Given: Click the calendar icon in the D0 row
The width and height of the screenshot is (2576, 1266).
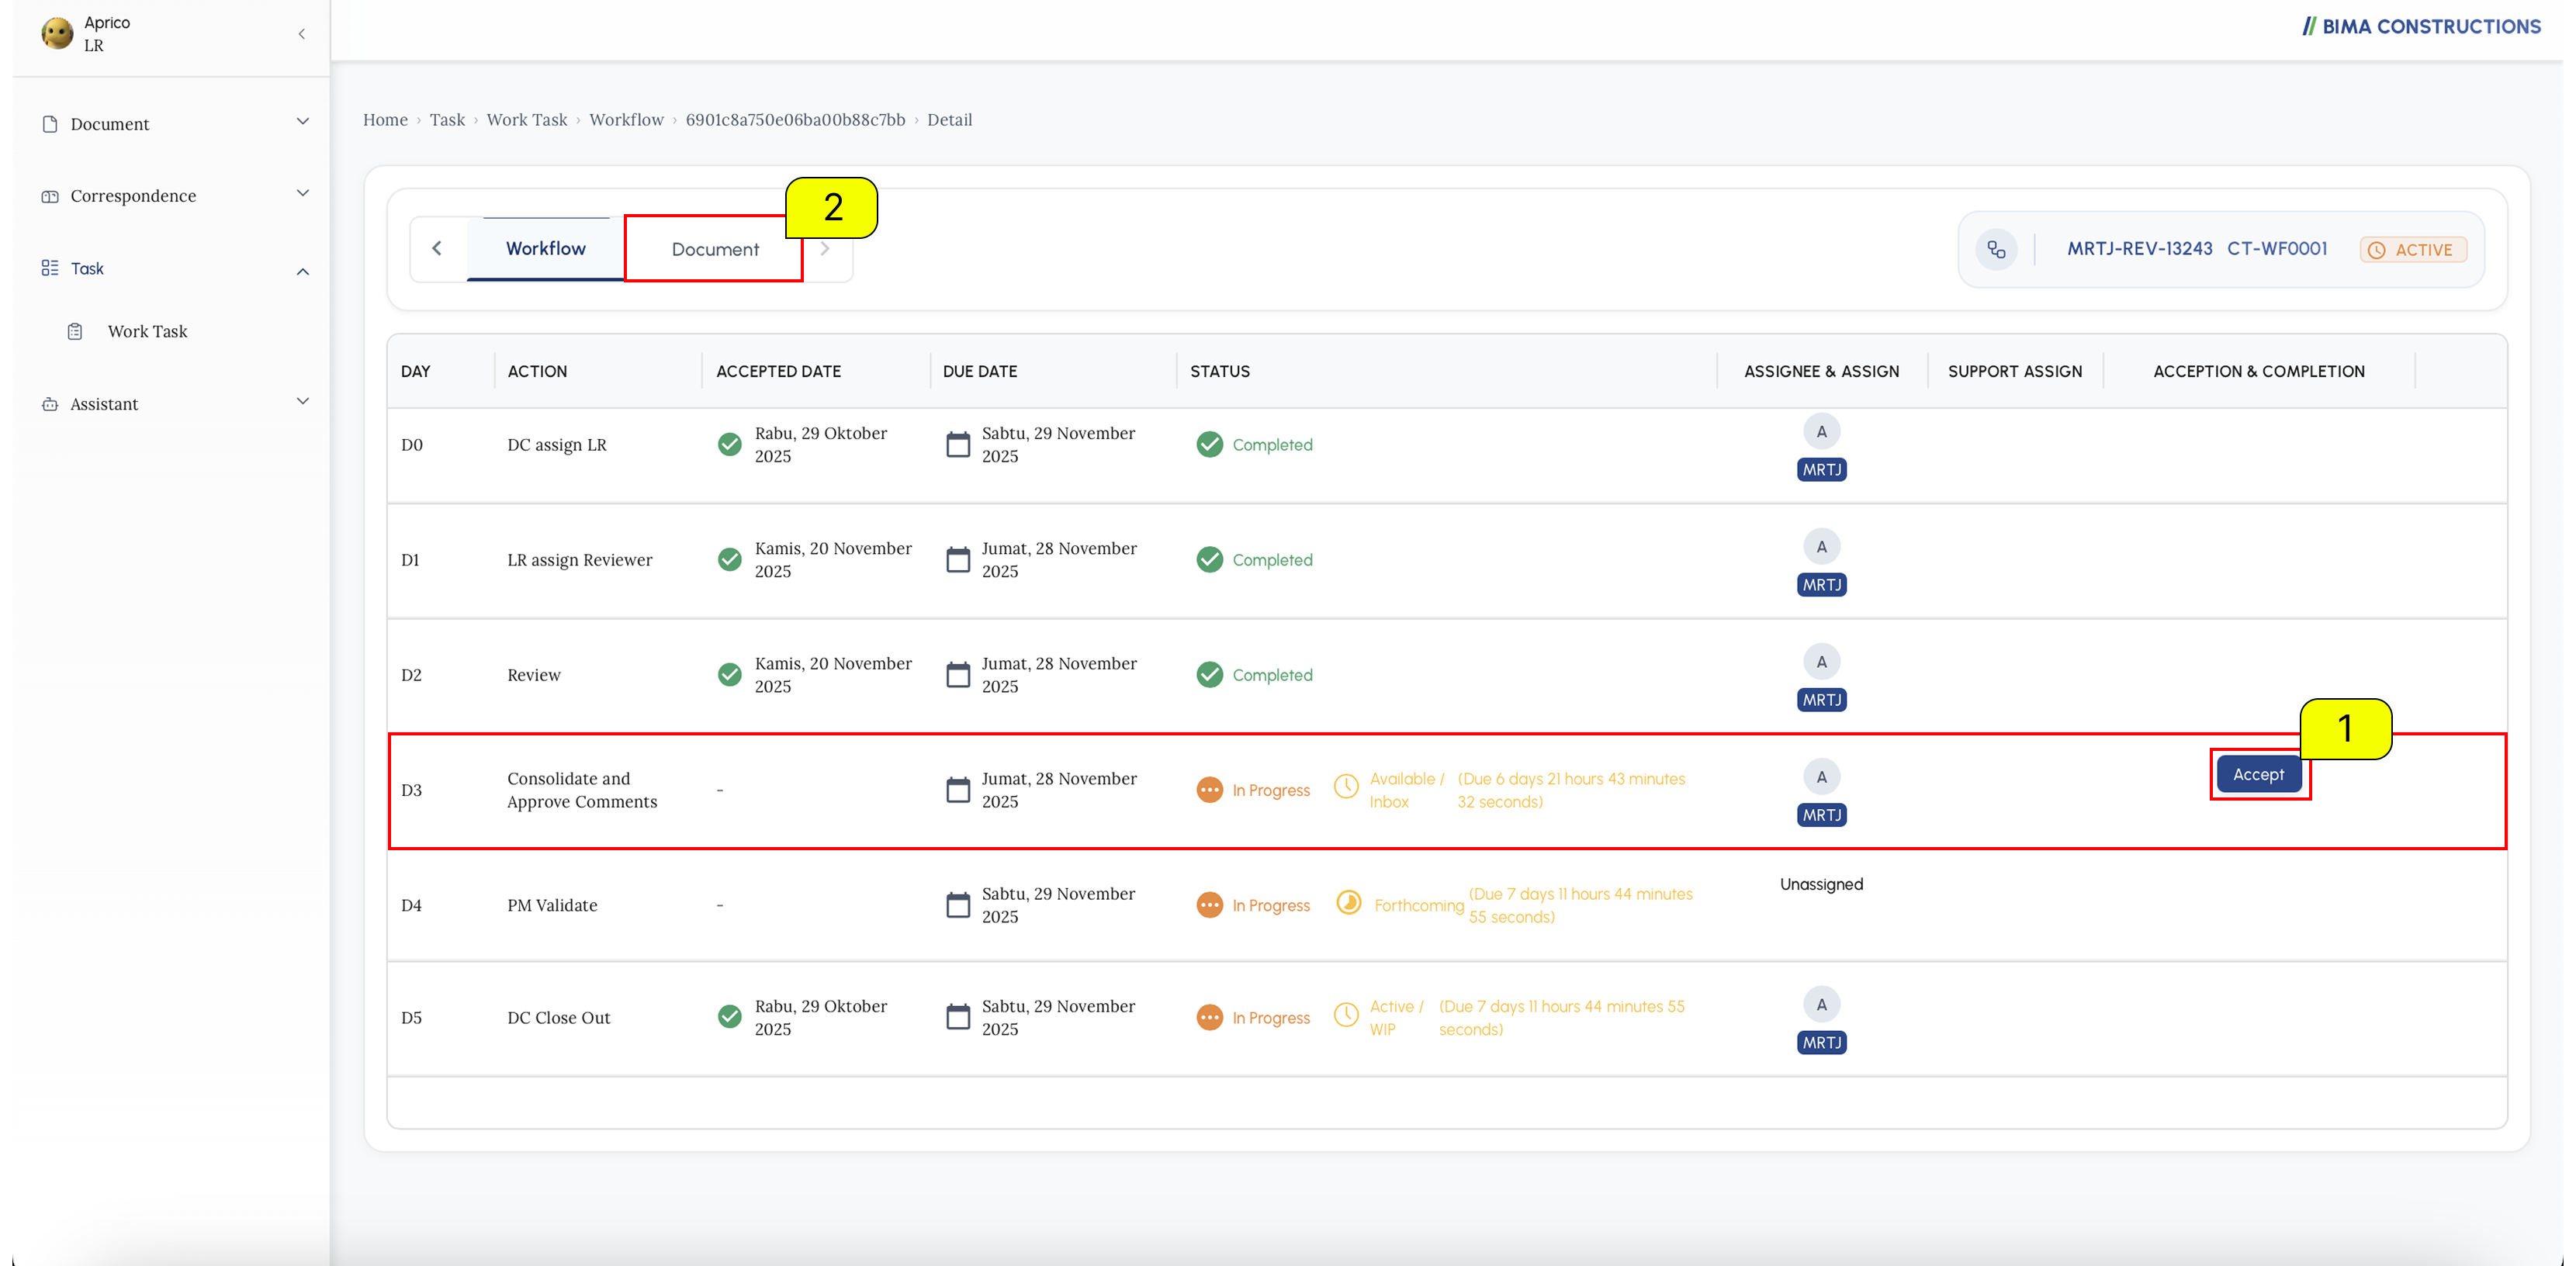Looking at the screenshot, I should pos(958,444).
